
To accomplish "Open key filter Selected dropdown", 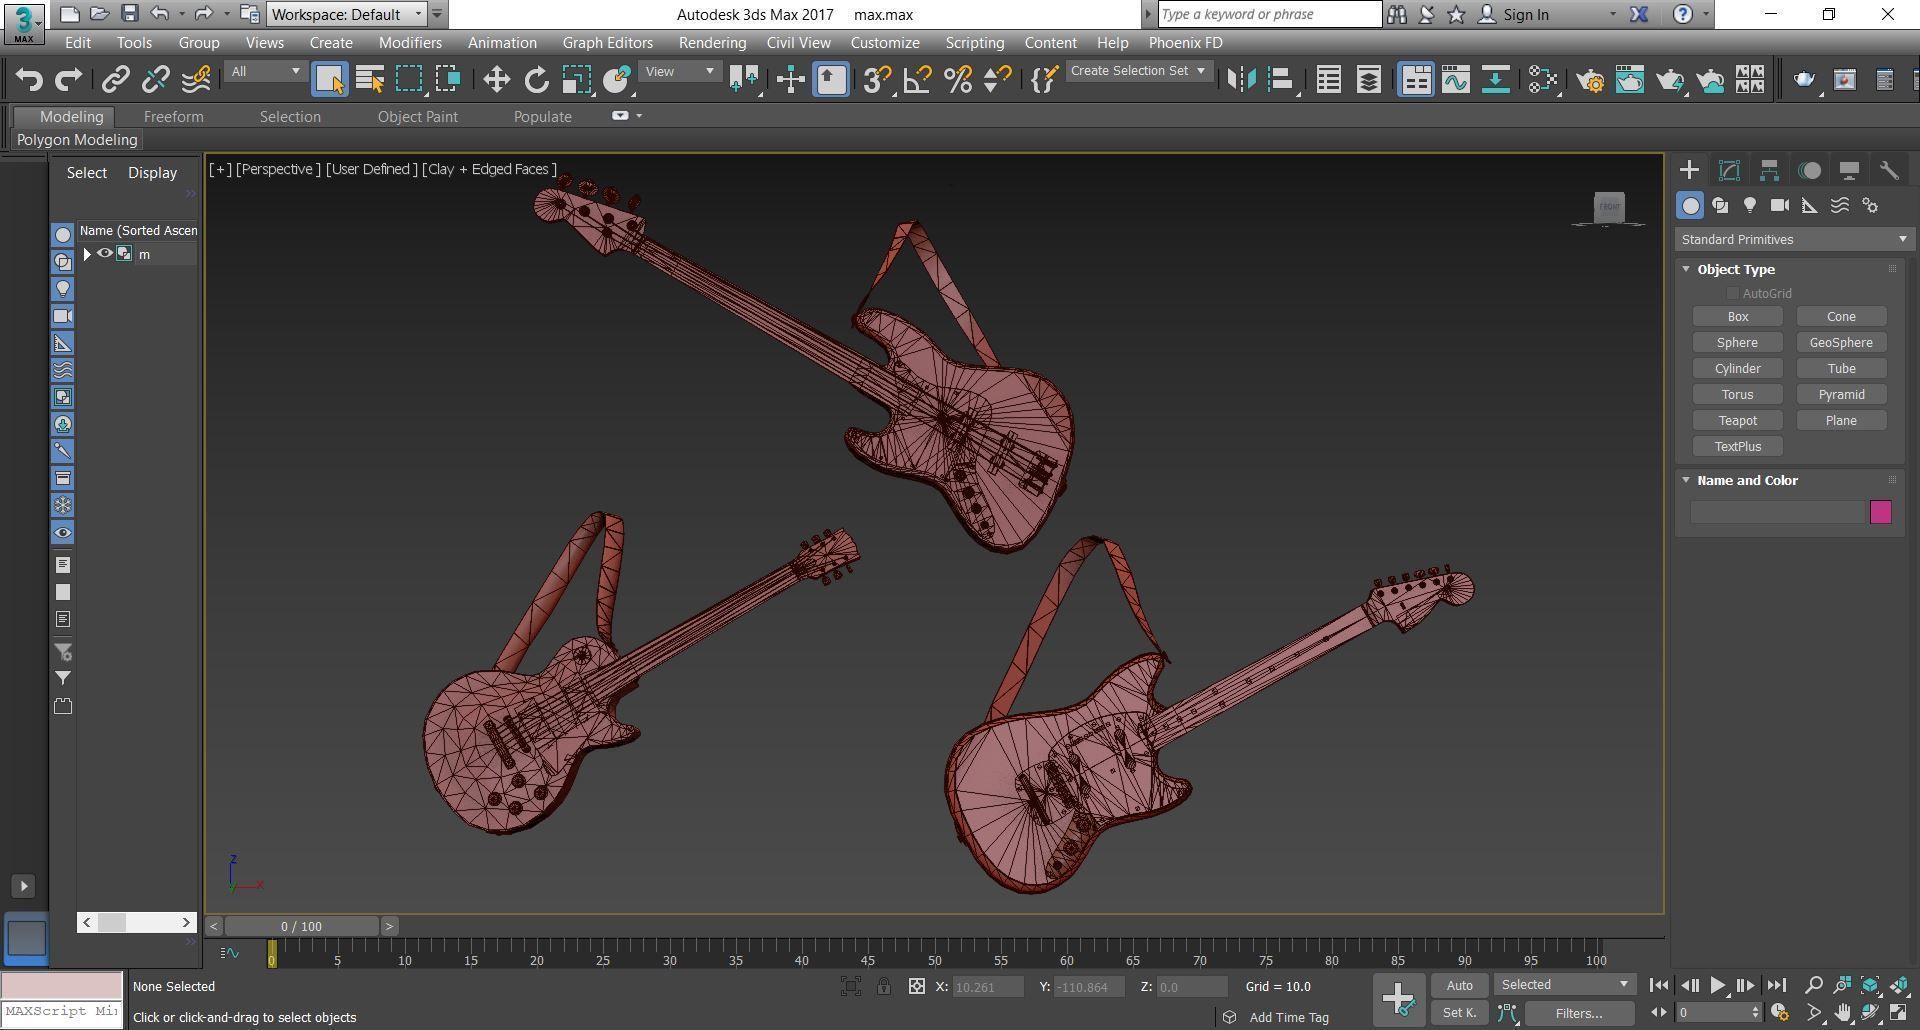I will coord(1565,985).
